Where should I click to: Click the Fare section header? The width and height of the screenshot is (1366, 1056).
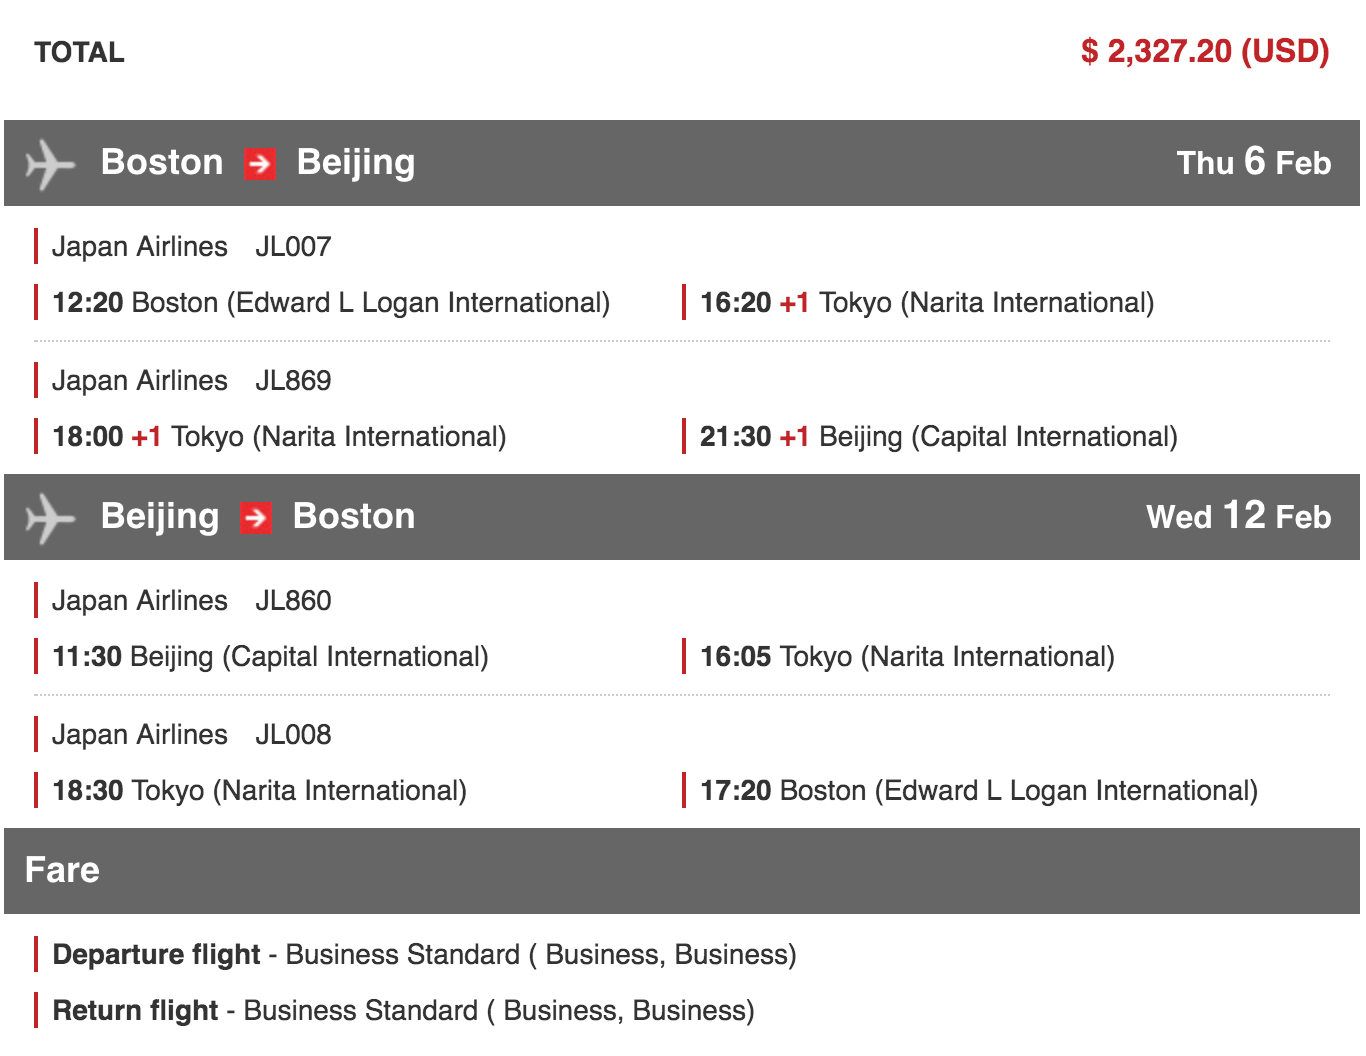62,870
